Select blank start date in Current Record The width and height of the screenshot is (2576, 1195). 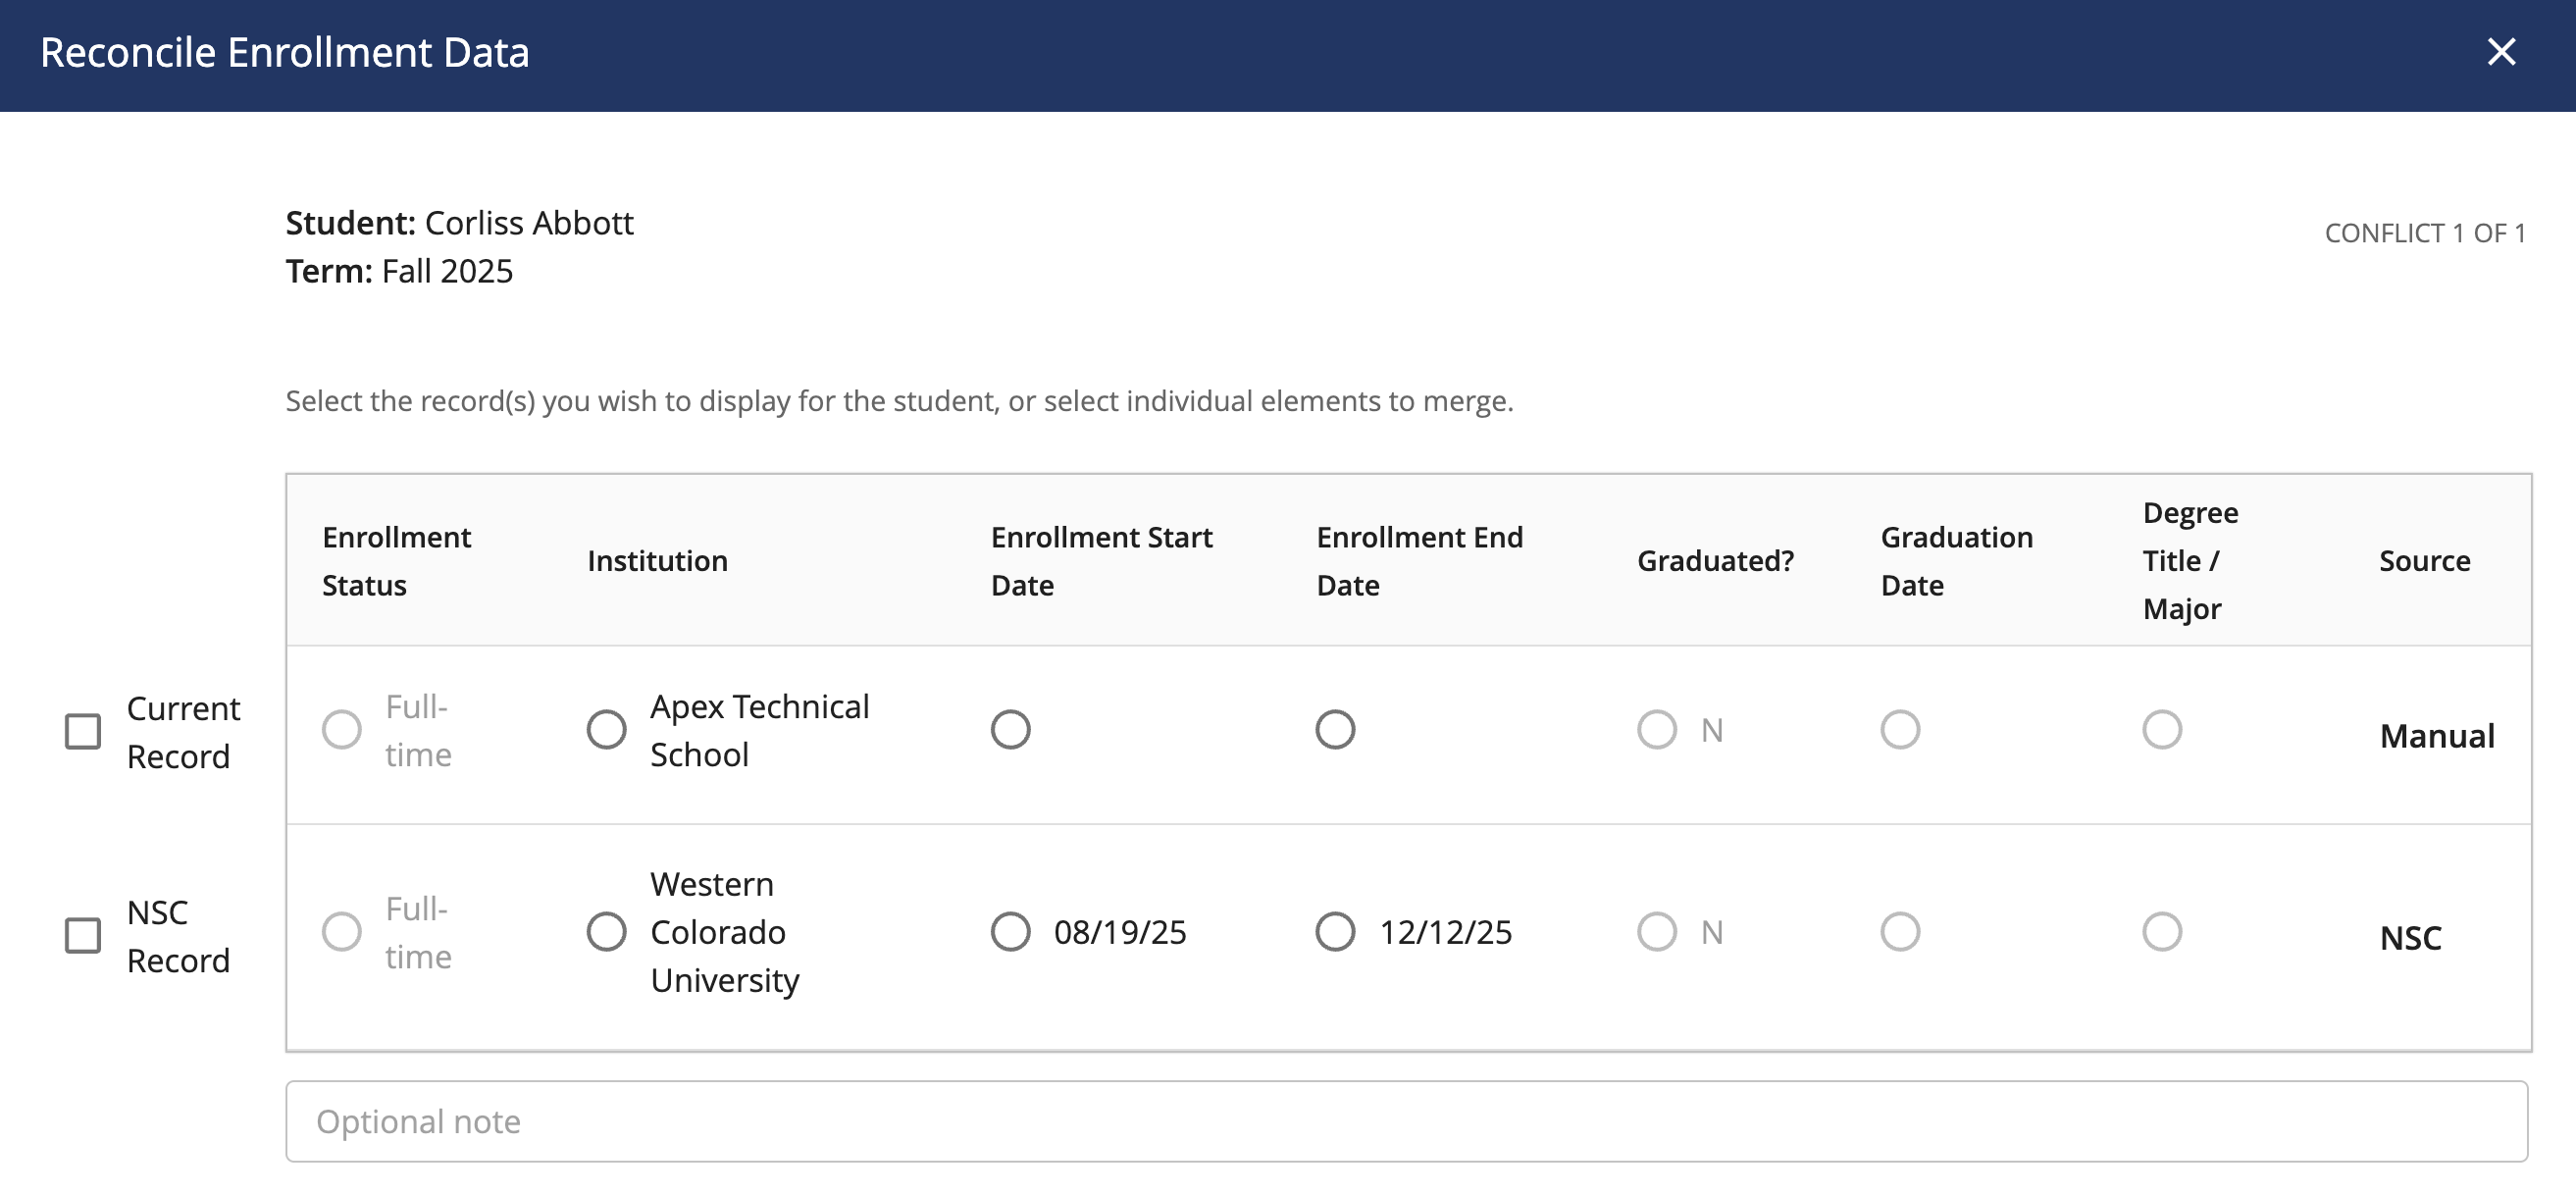coord(1010,729)
